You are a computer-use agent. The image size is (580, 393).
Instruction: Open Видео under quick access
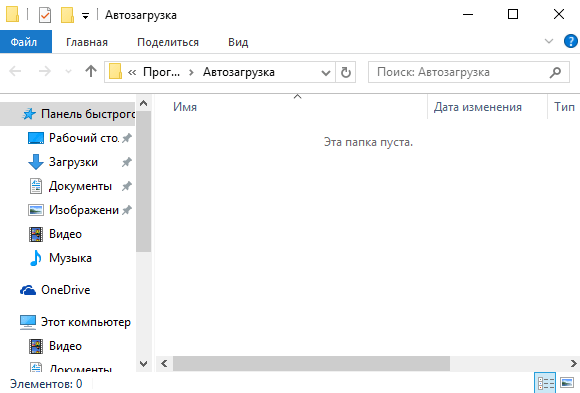coord(55,234)
